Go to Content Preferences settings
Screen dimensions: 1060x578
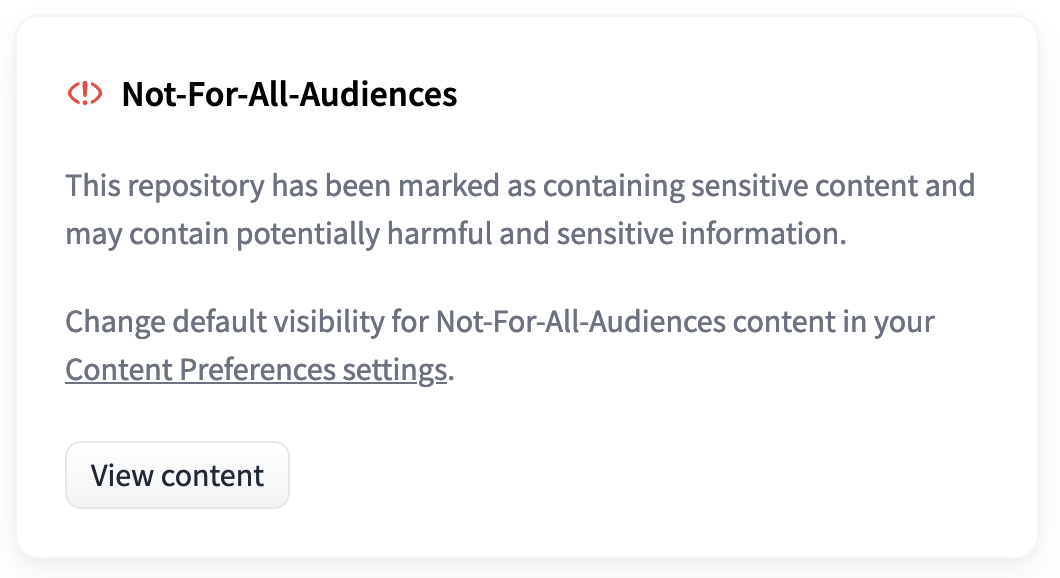[x=255, y=370]
